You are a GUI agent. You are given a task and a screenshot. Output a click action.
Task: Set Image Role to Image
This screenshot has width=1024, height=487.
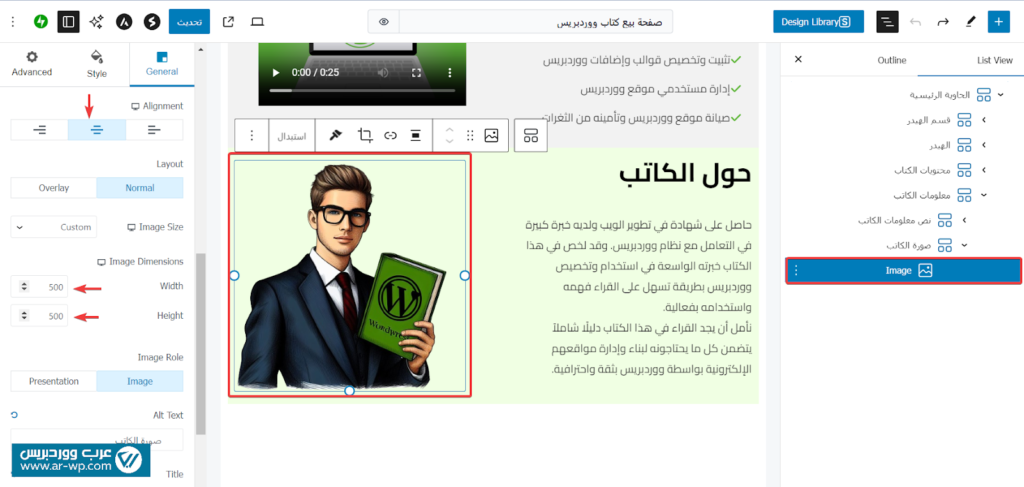point(140,381)
